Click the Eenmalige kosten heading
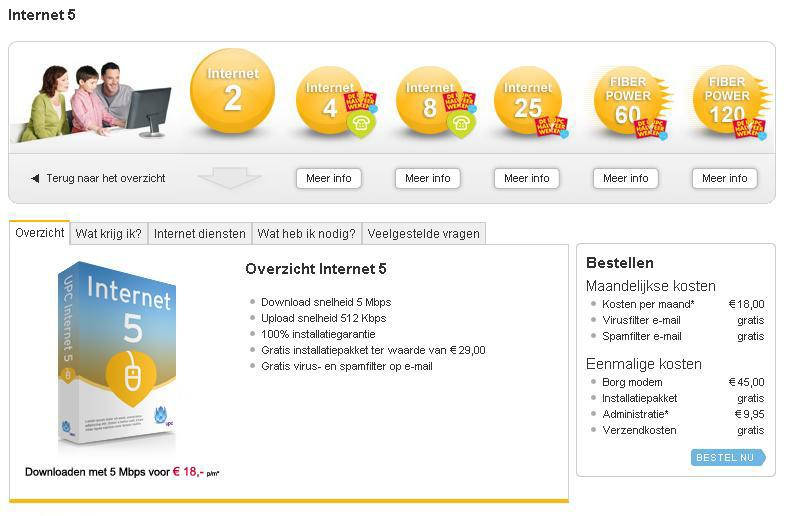Image resolution: width=794 pixels, height=516 pixels. coord(644,364)
